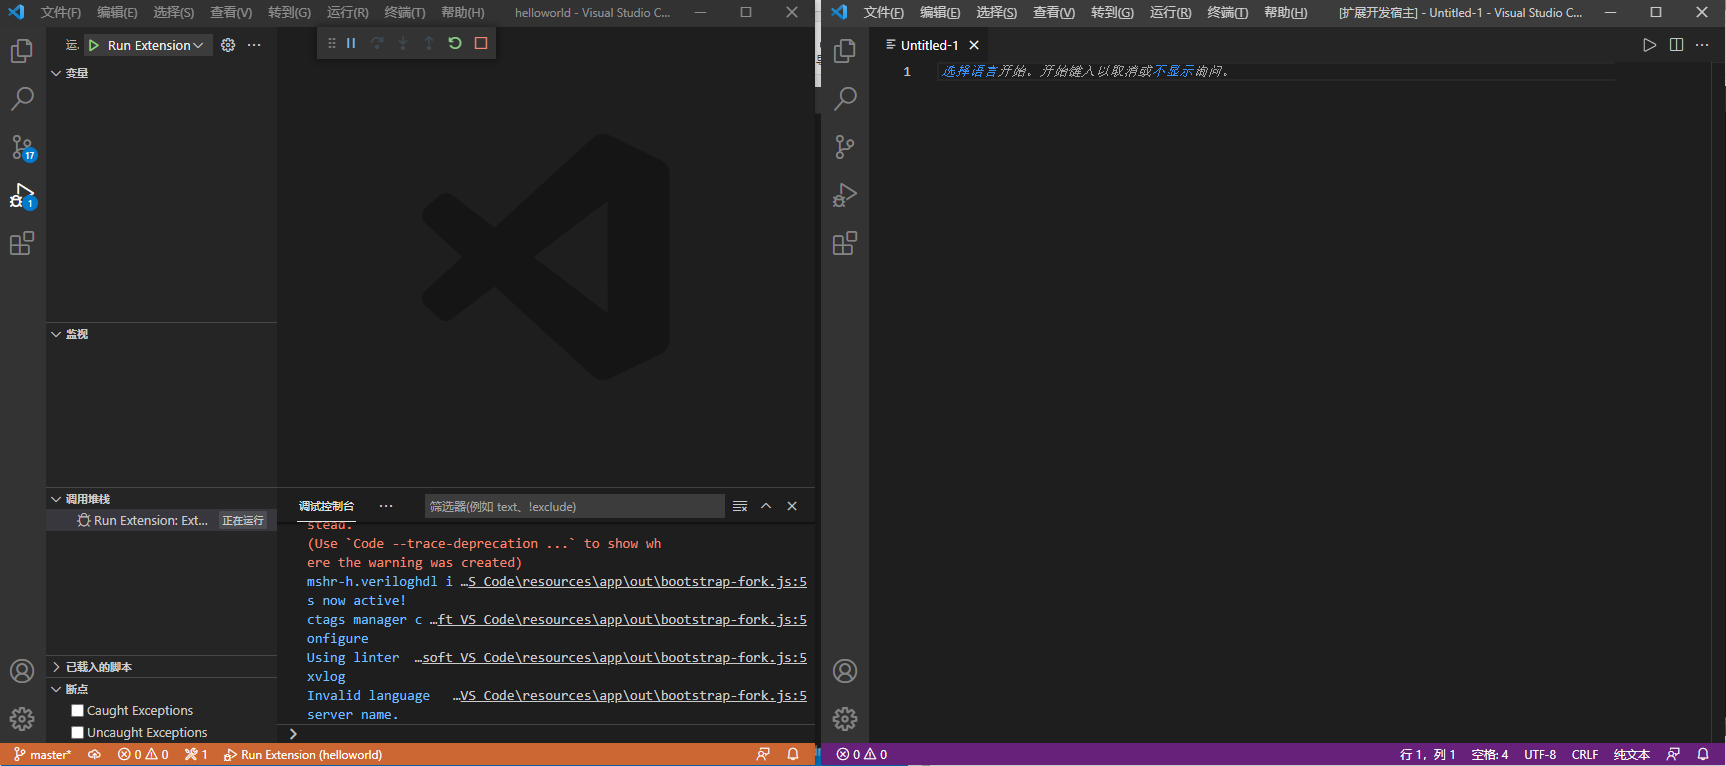Open notifications bell in right status bar
1726x766 pixels.
1703,755
